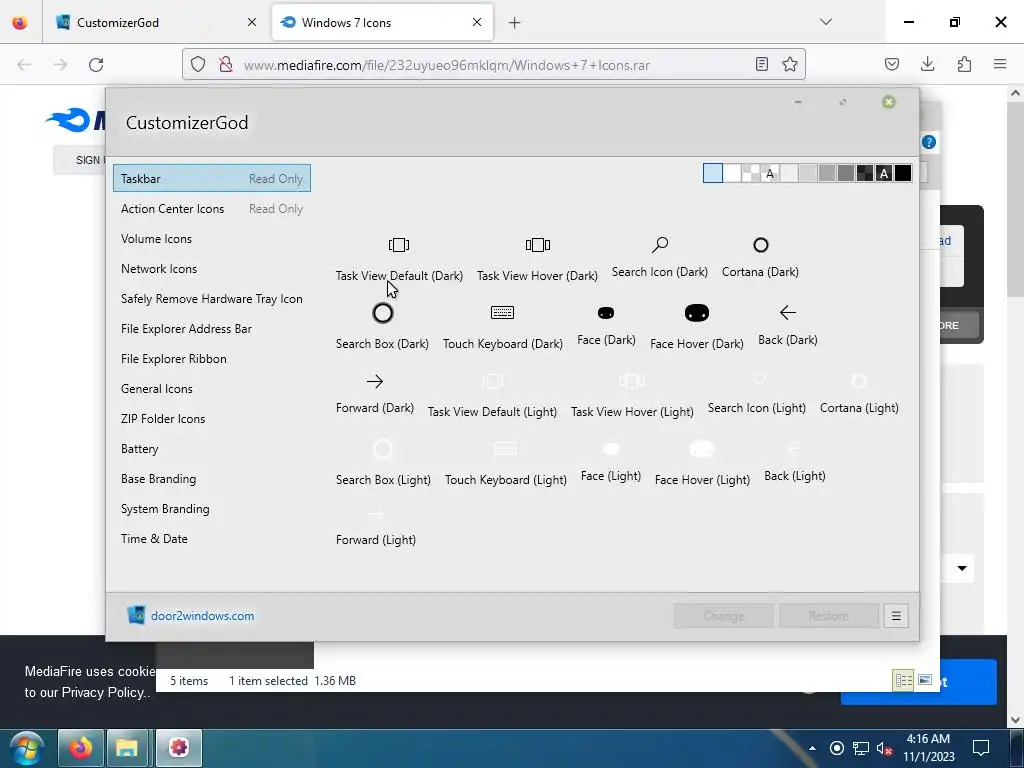Open CustomizerGod hamburger menu button
1024x768 pixels.
point(896,616)
